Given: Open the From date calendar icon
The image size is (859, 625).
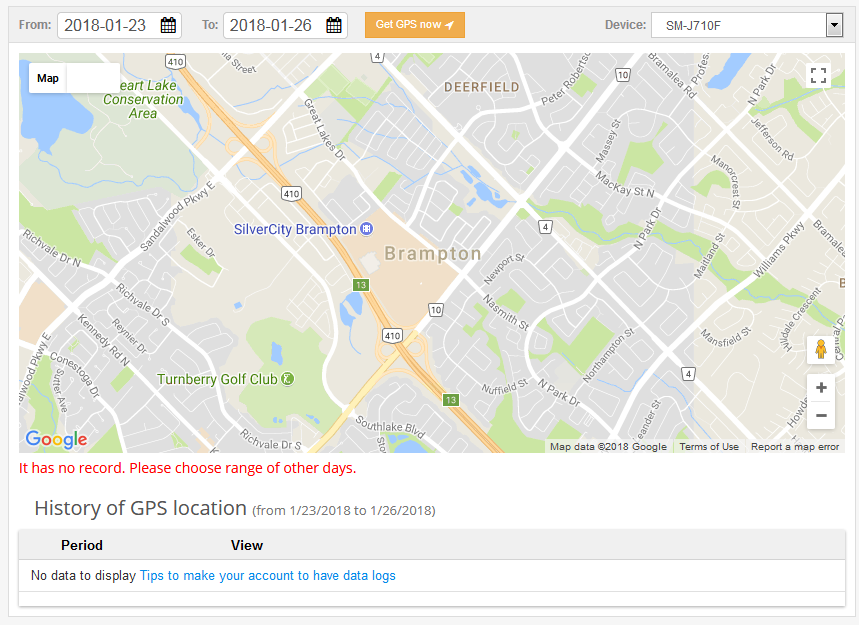Looking at the screenshot, I should pos(168,25).
